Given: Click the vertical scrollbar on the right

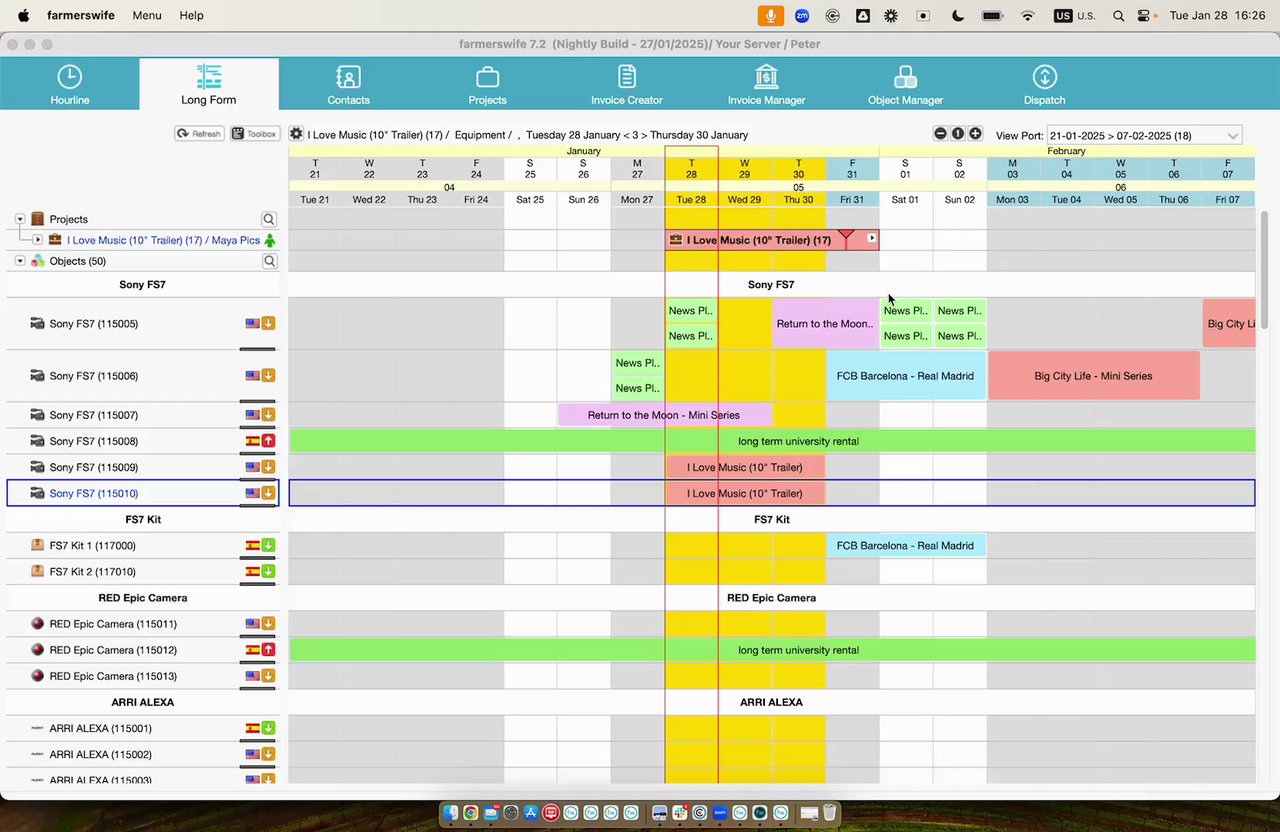Looking at the screenshot, I should pyautogui.click(x=1264, y=270).
